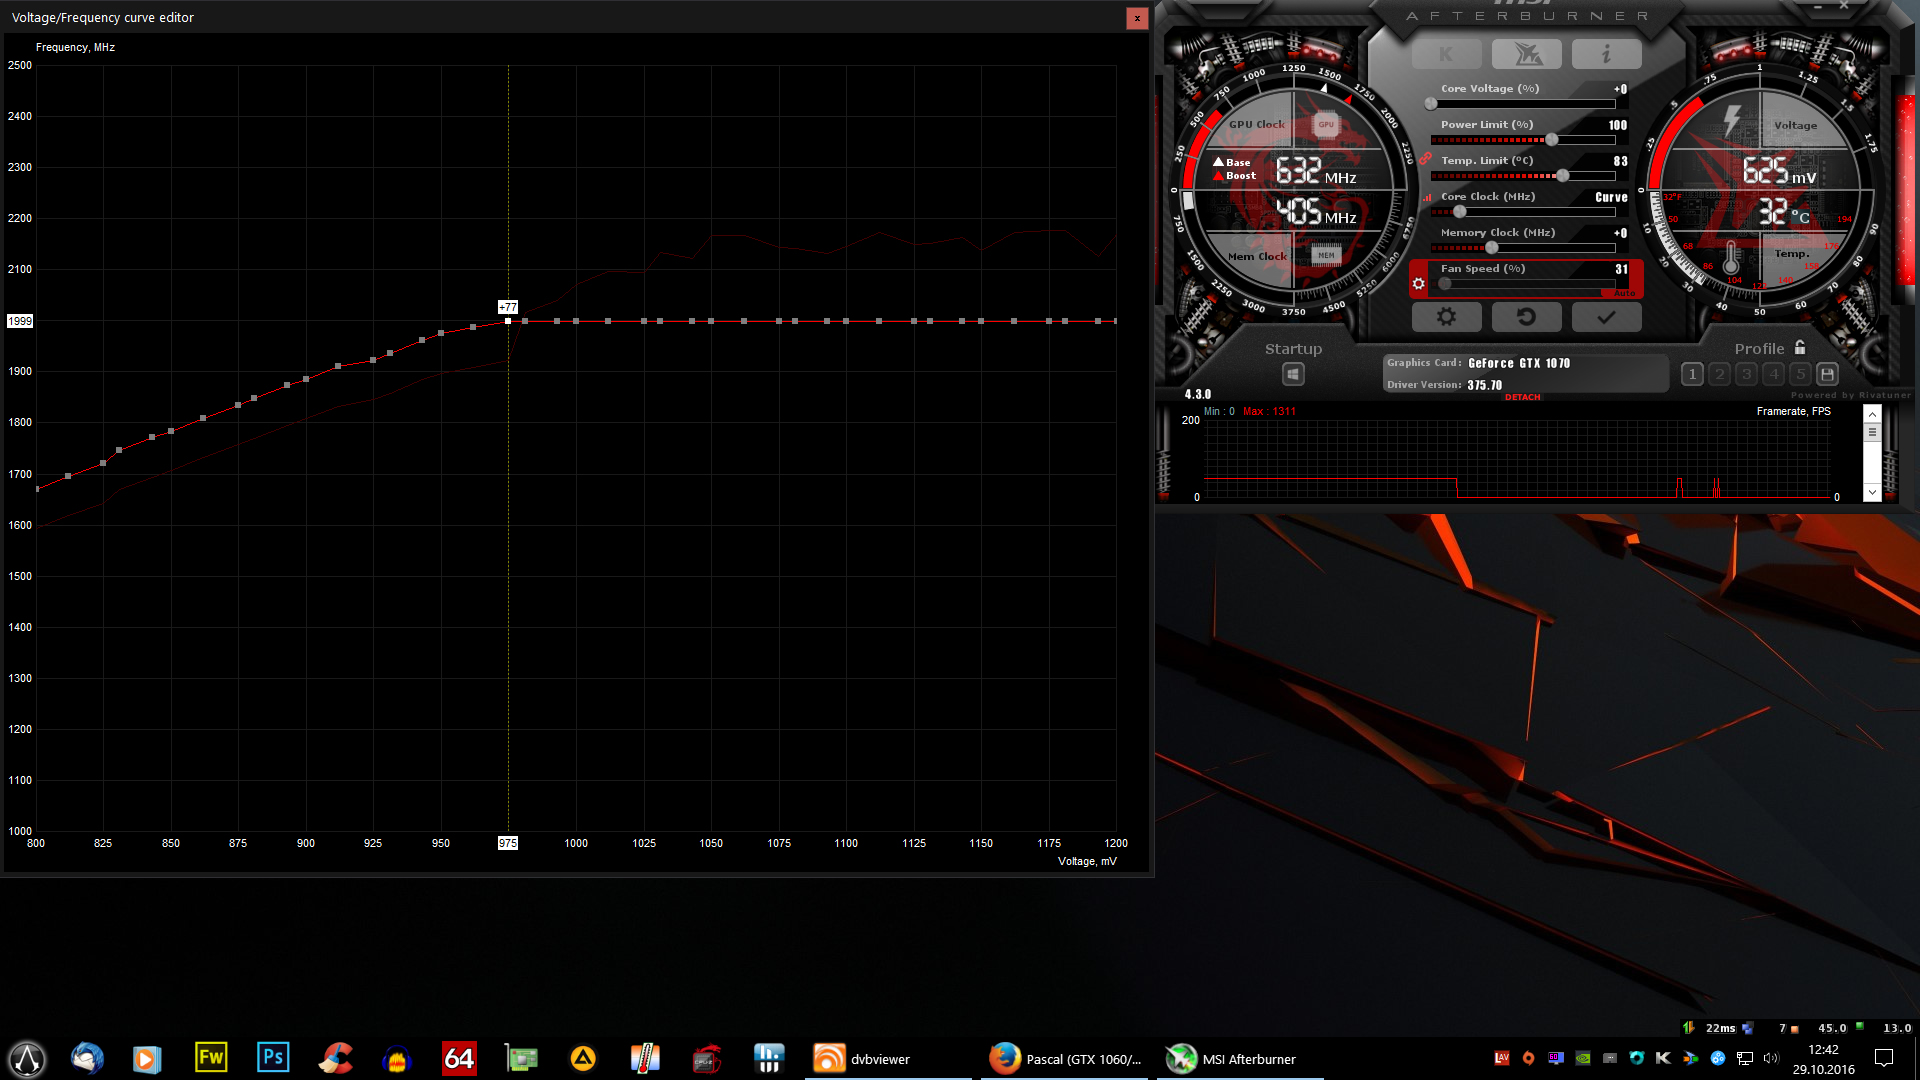Image resolution: width=1920 pixels, height=1080 pixels.
Task: Click the Kombustor K button
Action: click(1446, 54)
